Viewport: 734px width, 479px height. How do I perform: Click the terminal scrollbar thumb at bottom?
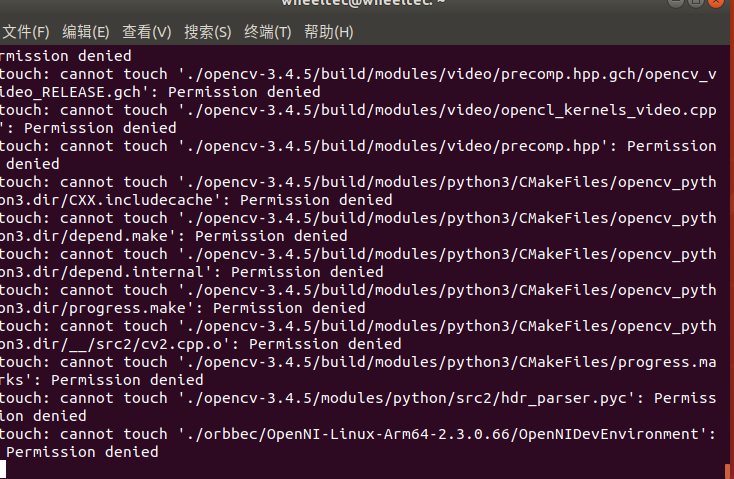[727, 471]
